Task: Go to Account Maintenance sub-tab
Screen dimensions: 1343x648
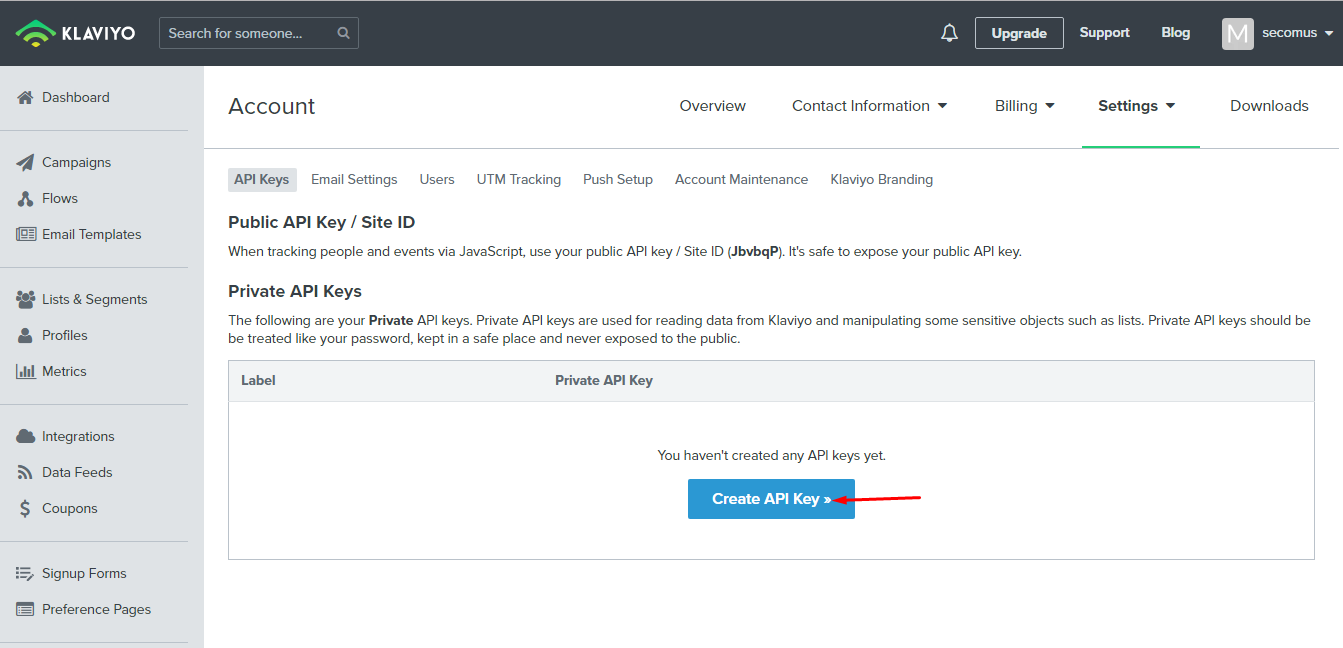Action: pyautogui.click(x=741, y=180)
